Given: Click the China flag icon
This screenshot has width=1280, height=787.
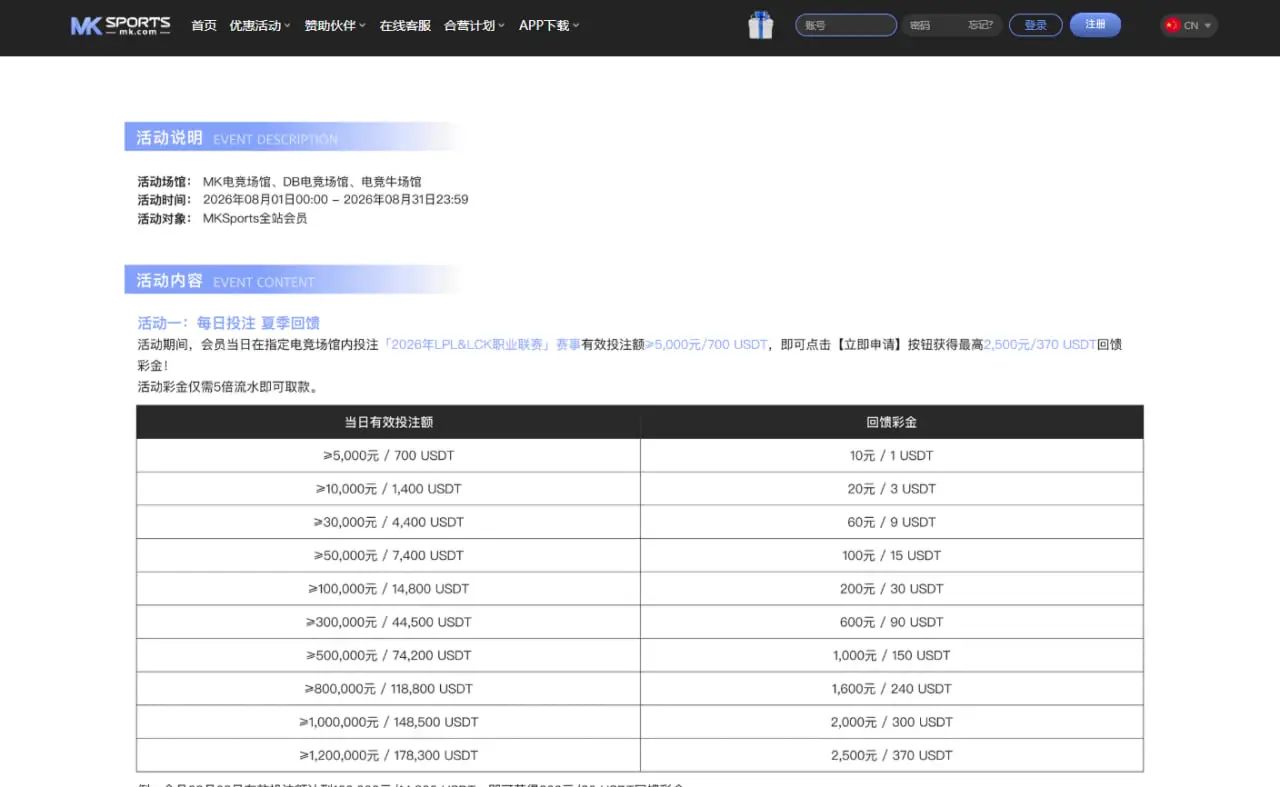Looking at the screenshot, I should click(x=1172, y=25).
